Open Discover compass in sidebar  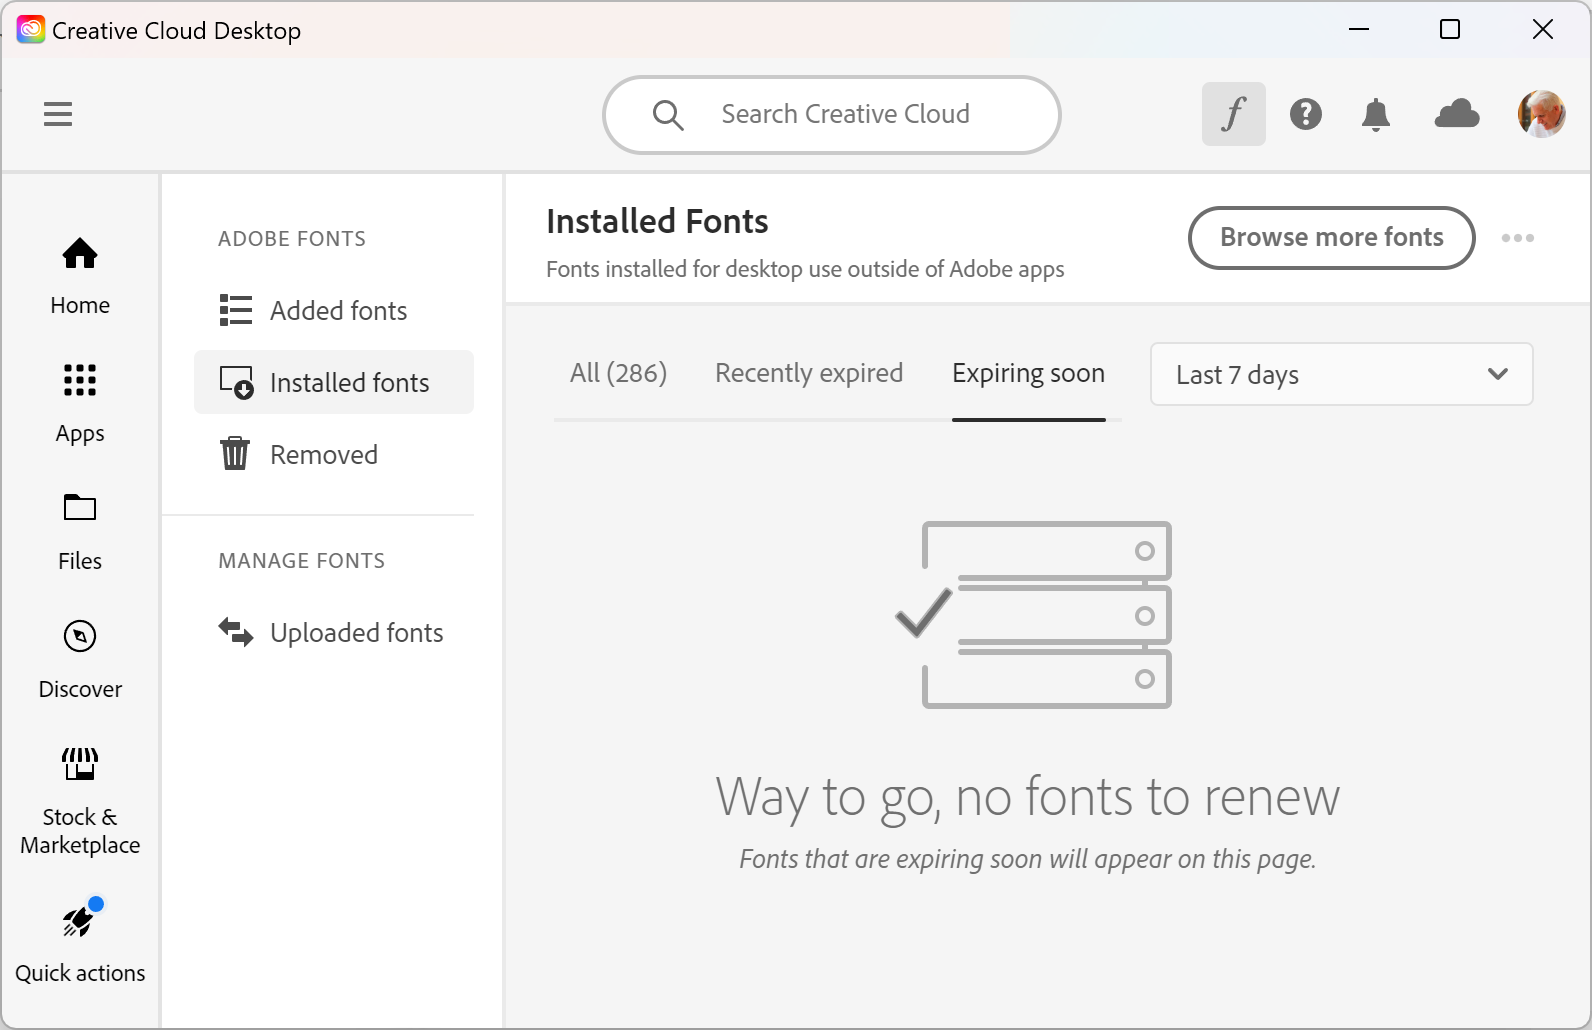[80, 660]
